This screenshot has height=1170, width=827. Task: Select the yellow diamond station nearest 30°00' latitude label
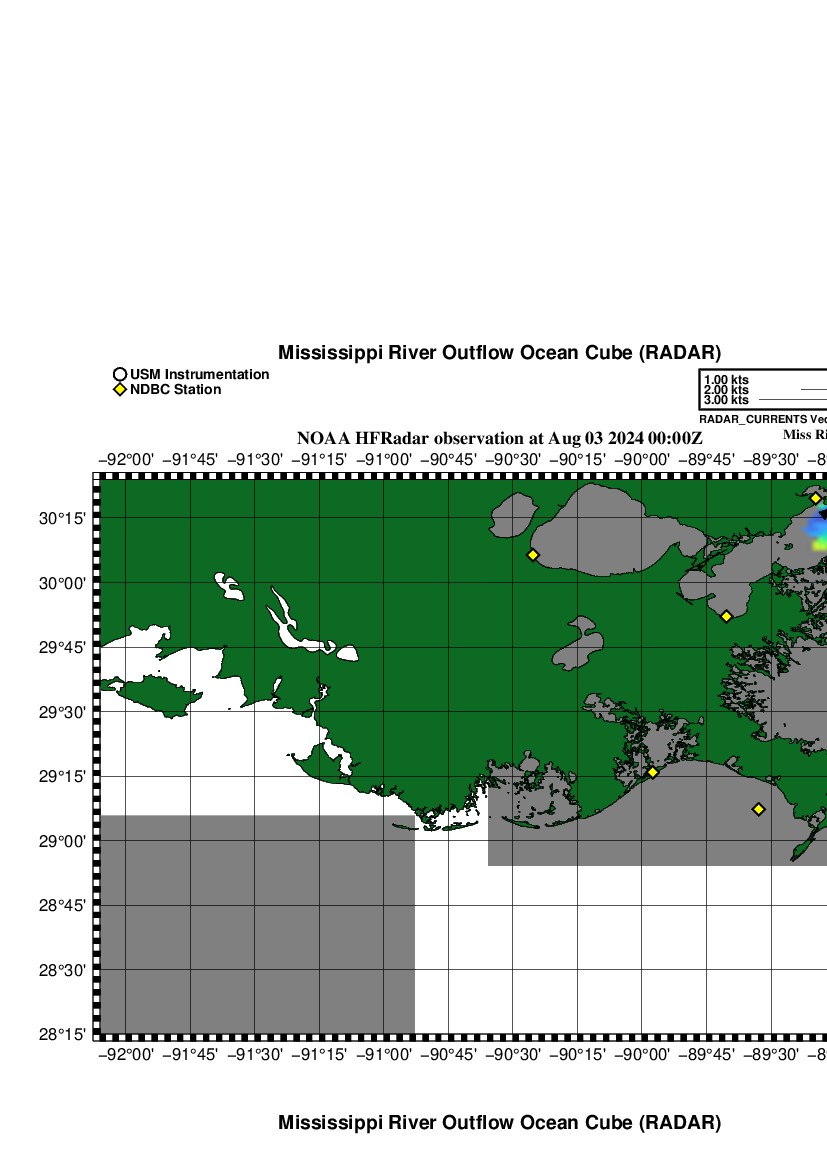pos(533,554)
